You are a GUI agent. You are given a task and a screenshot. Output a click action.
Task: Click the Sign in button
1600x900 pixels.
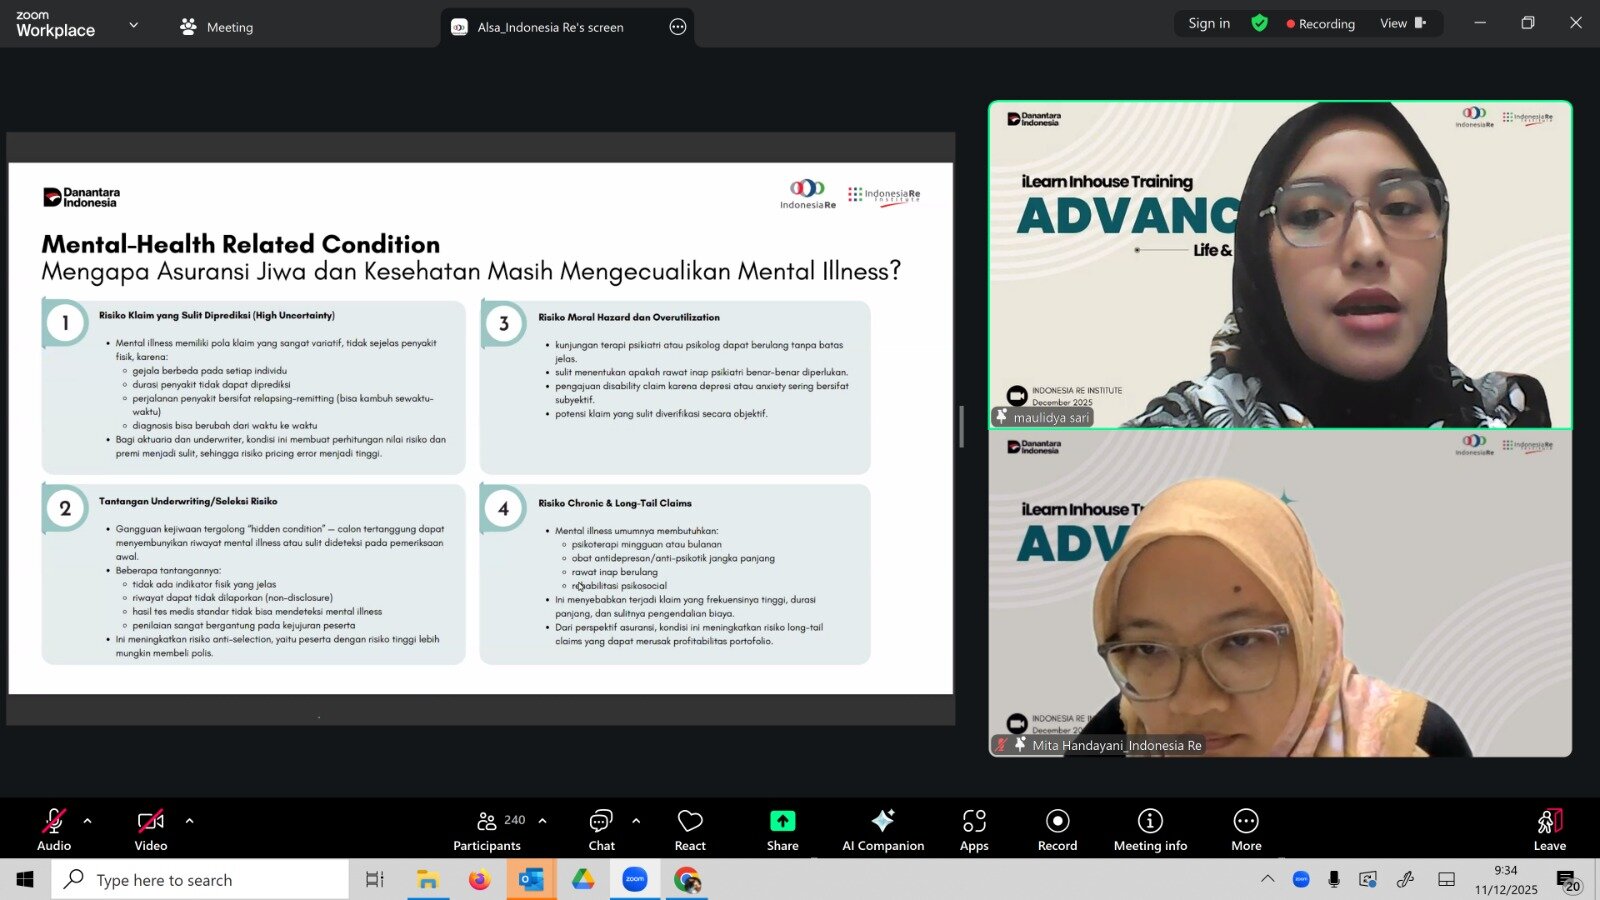tap(1209, 23)
